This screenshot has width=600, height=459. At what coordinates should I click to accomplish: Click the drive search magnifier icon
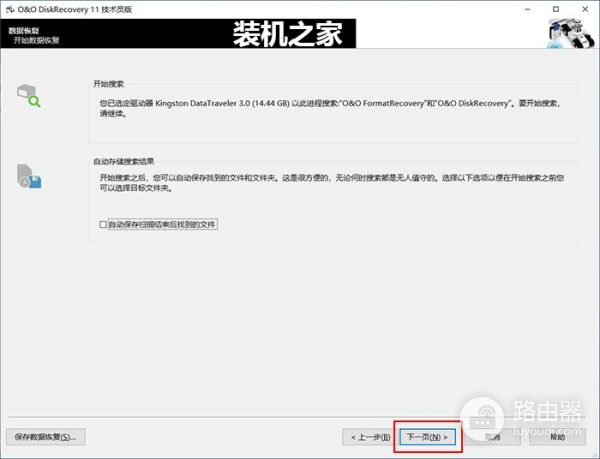(x=29, y=96)
